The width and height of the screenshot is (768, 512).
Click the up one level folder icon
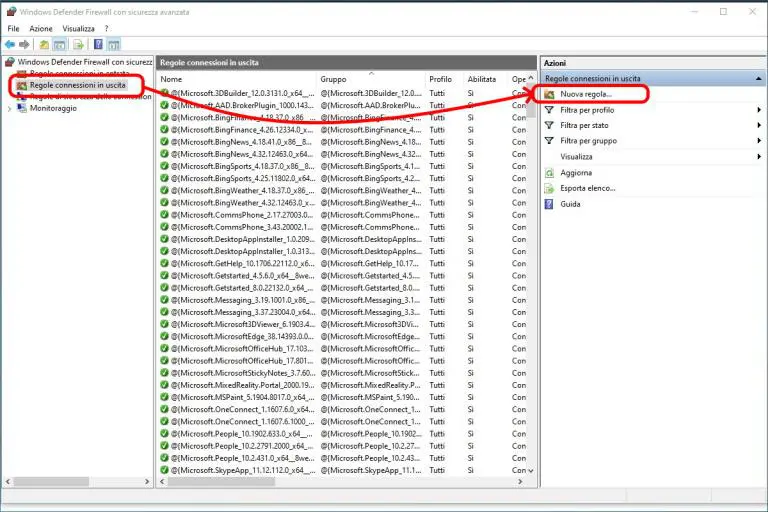coord(44,45)
